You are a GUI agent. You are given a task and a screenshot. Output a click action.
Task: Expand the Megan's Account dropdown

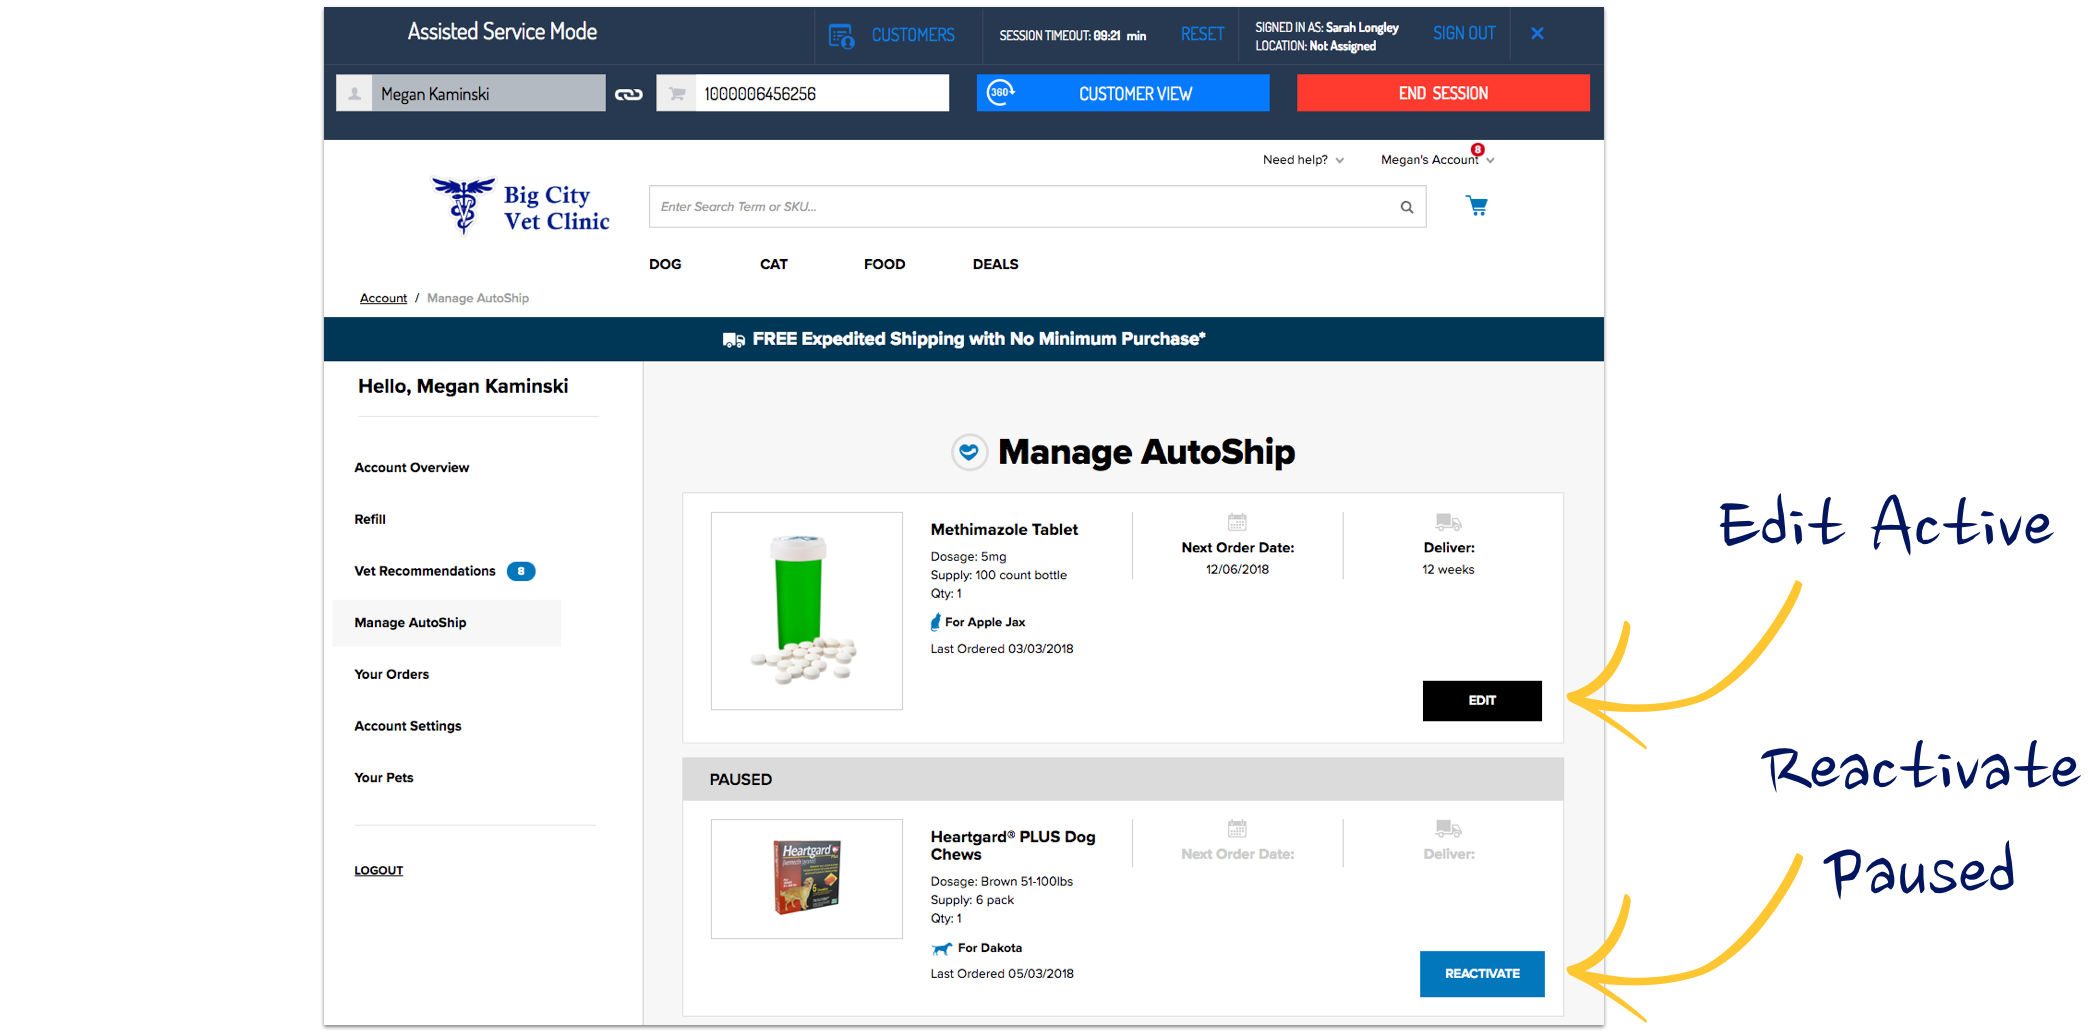(x=1437, y=160)
